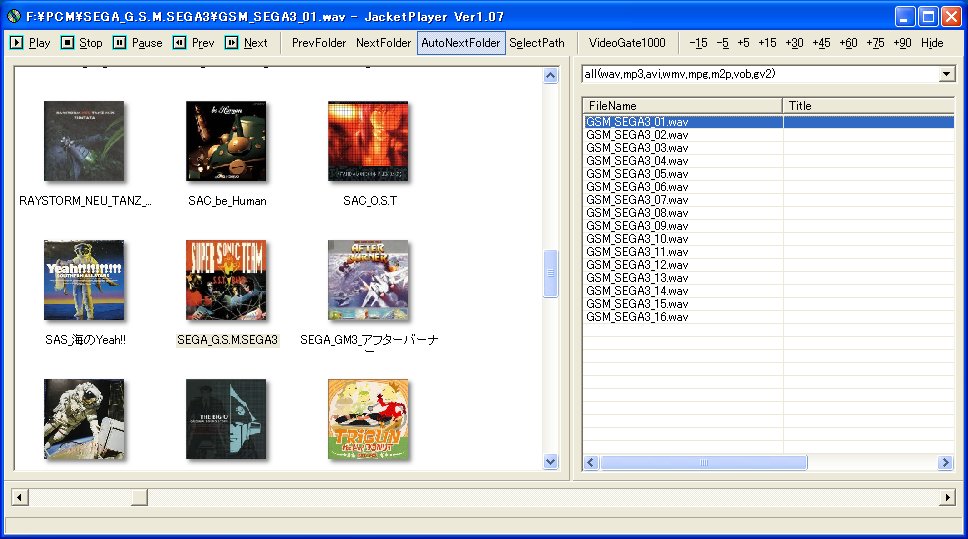Click the file list scroll-left arrow
The height and width of the screenshot is (539, 968).
coord(591,462)
